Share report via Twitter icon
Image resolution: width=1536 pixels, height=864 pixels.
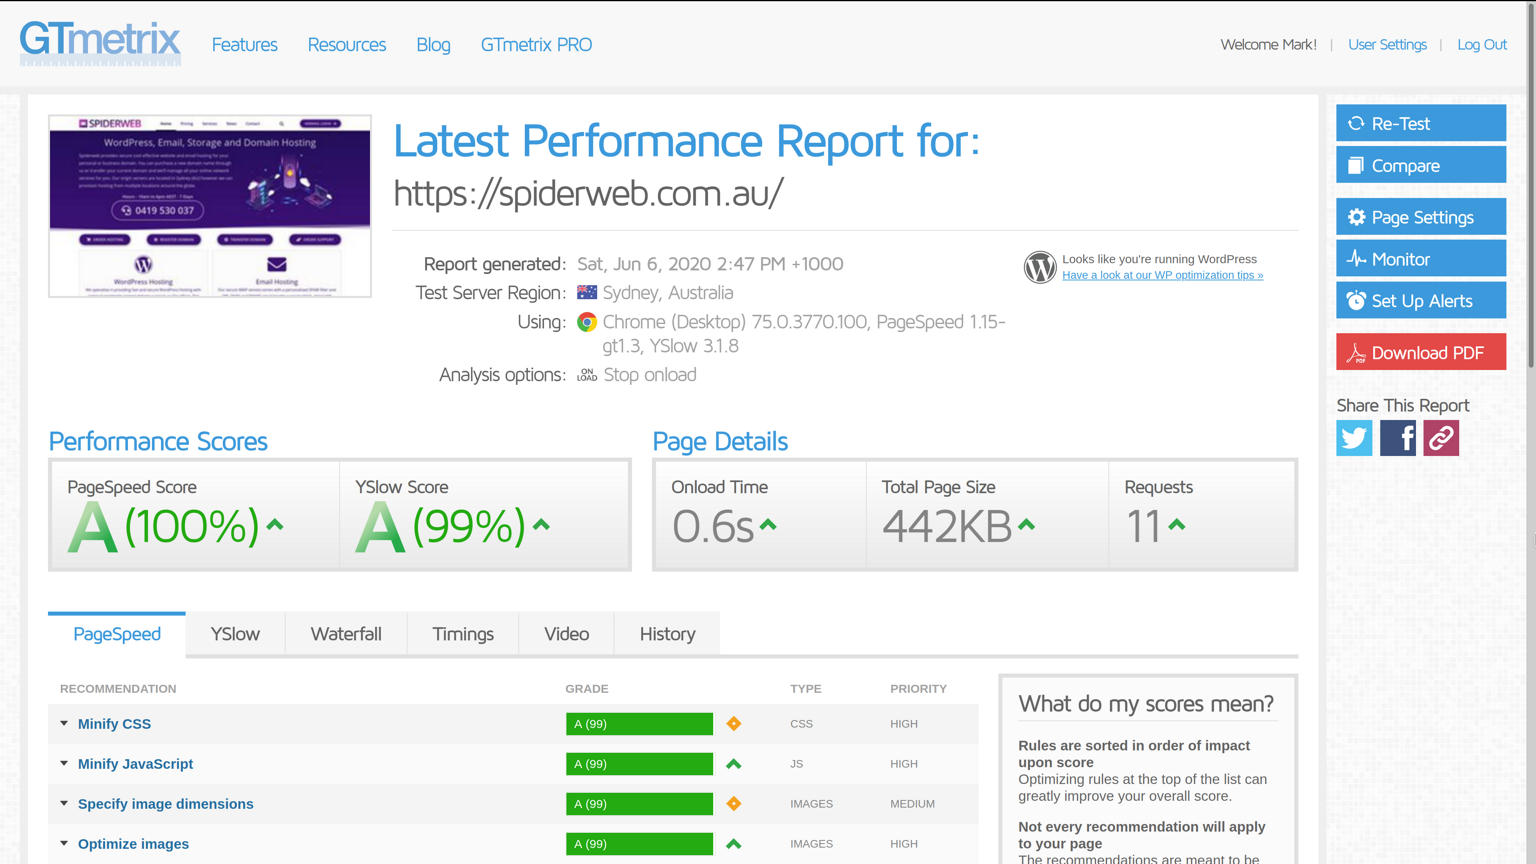(x=1354, y=438)
